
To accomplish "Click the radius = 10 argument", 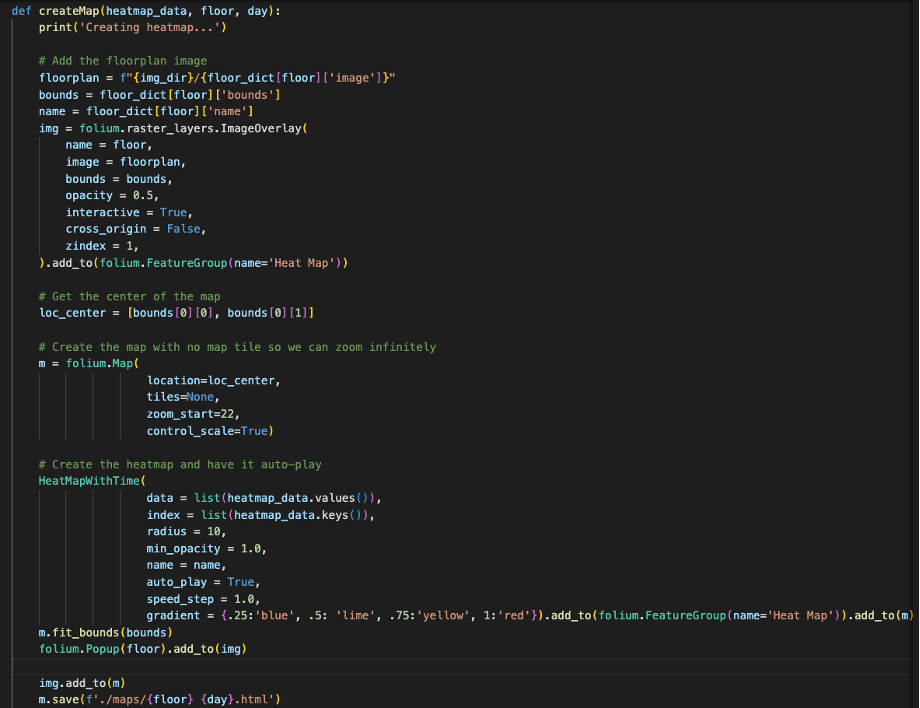I will coord(186,531).
